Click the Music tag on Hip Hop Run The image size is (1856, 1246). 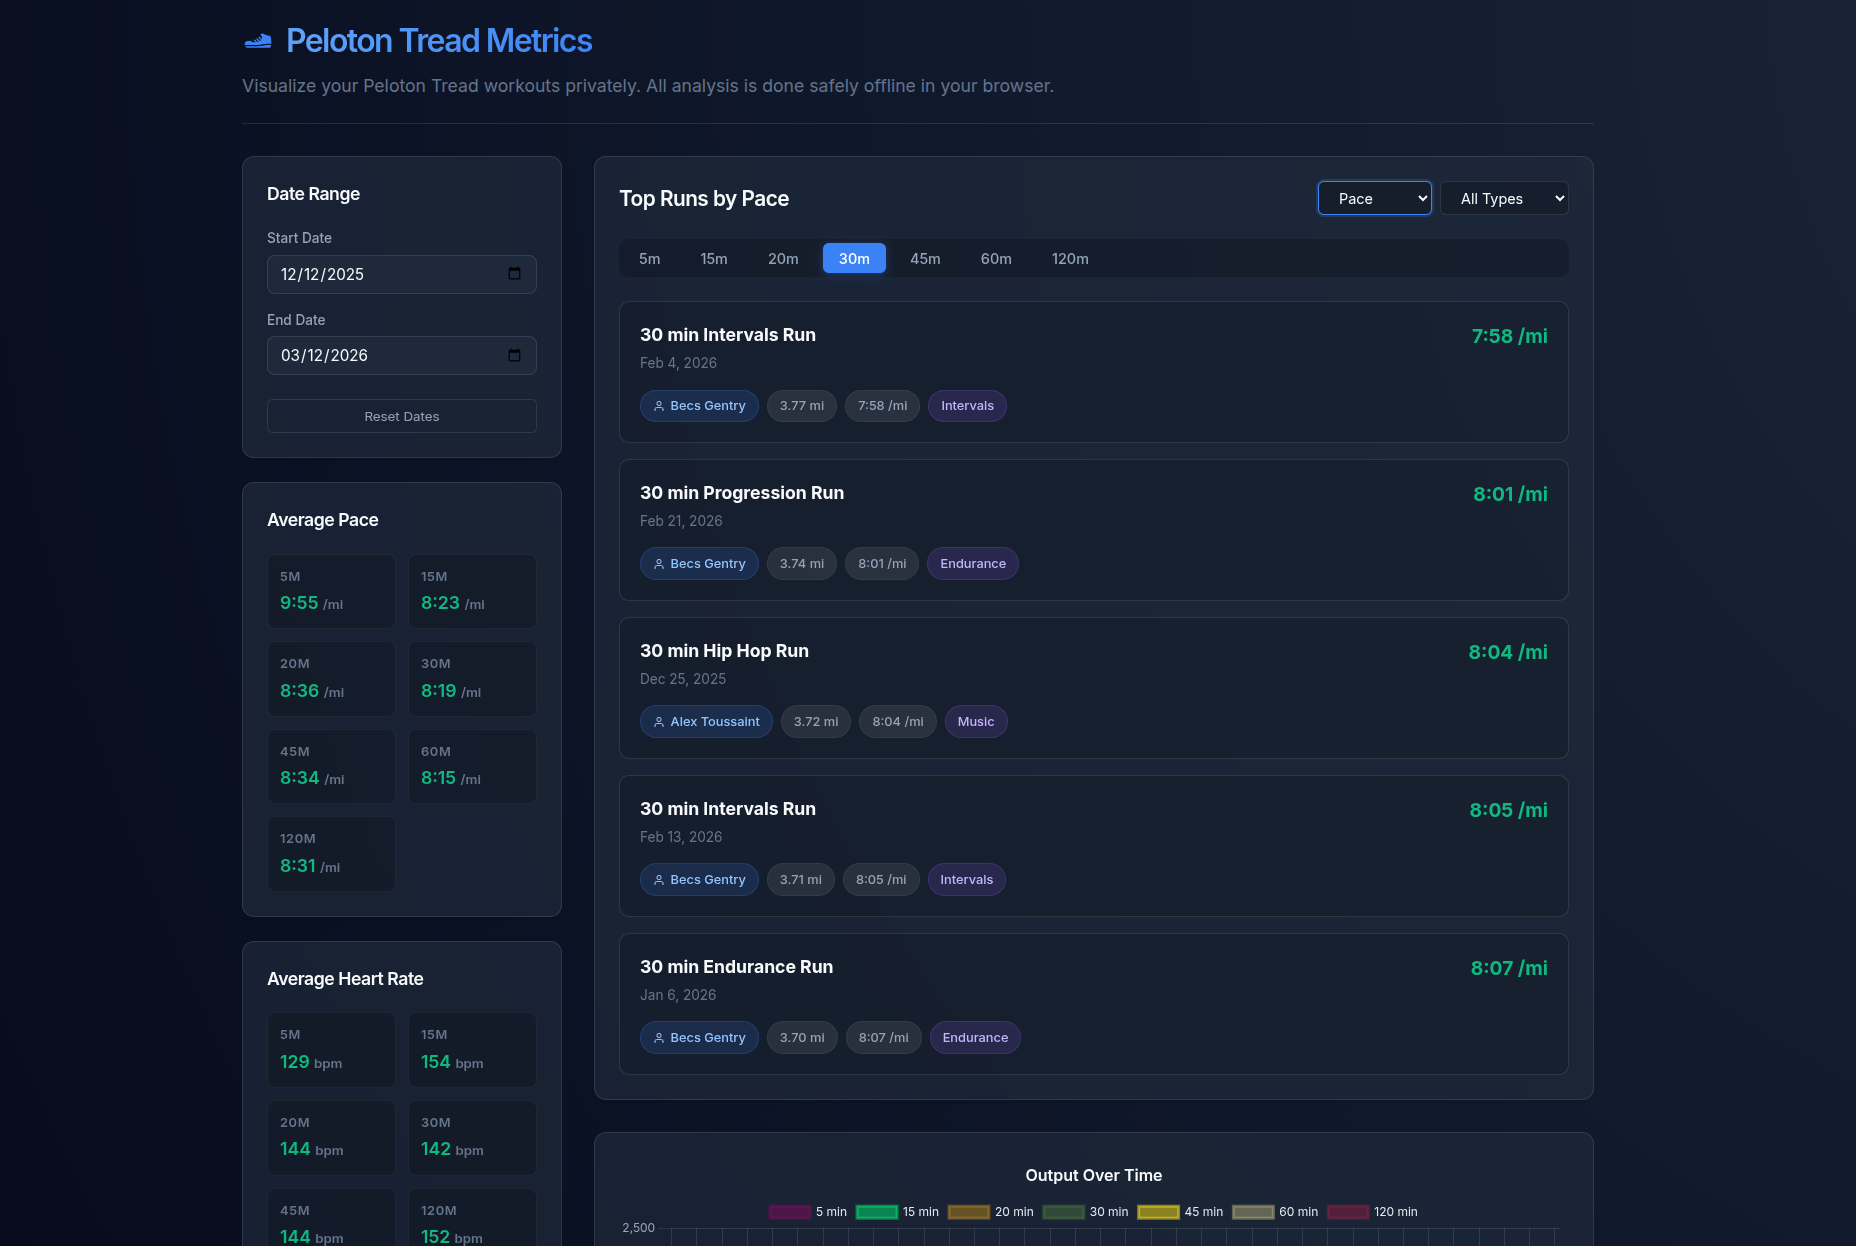pos(976,722)
